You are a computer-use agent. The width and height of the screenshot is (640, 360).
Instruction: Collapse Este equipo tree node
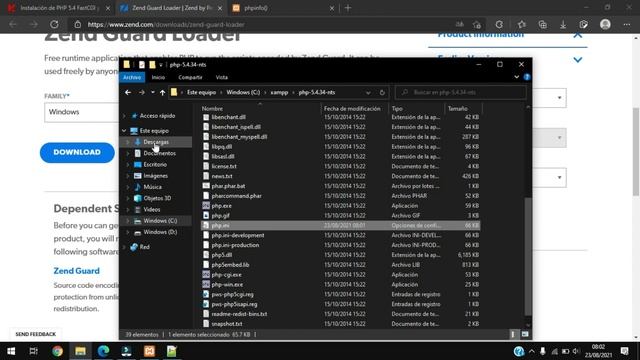pos(124,131)
